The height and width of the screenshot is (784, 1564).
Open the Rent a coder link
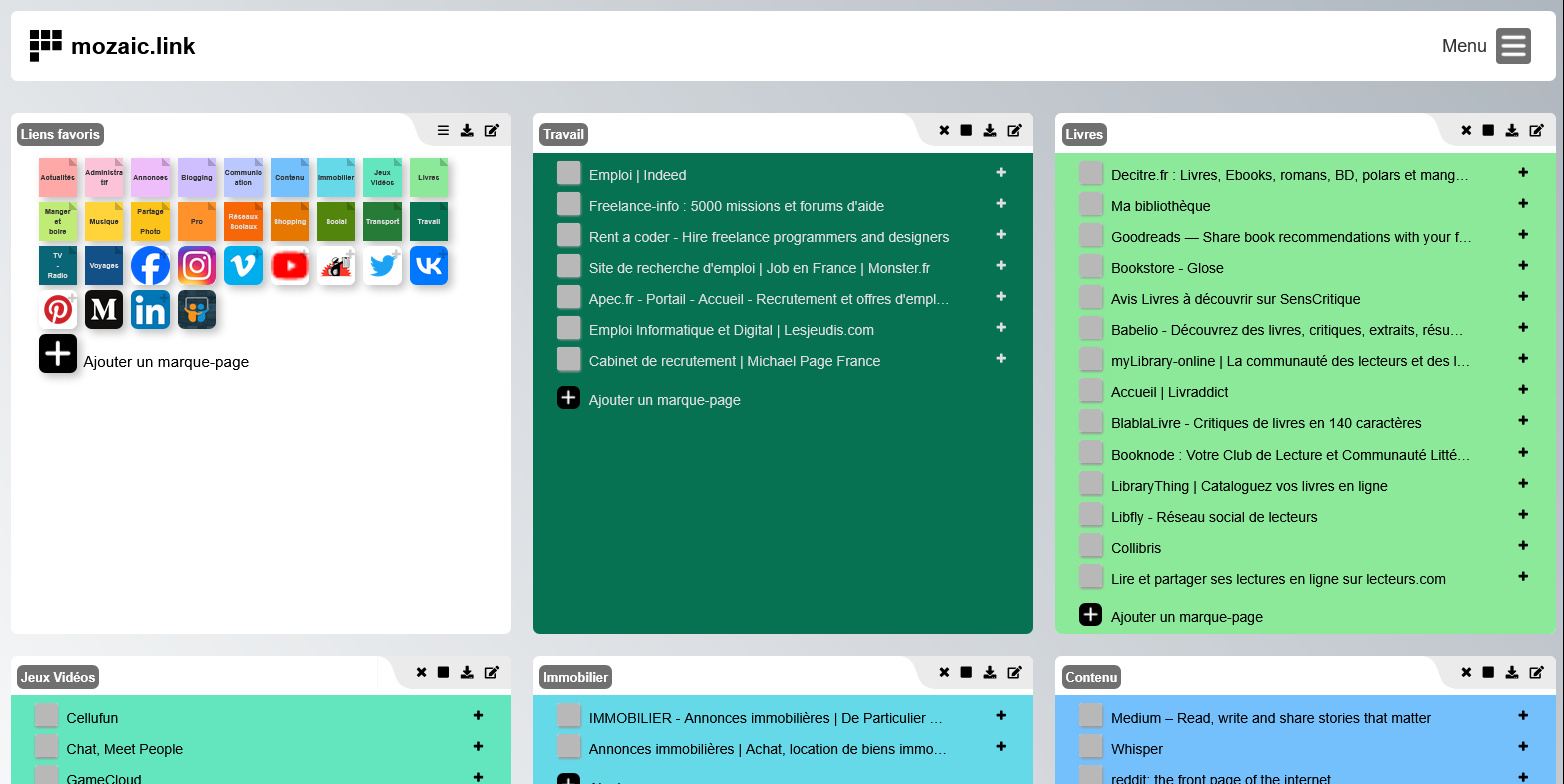[769, 237]
